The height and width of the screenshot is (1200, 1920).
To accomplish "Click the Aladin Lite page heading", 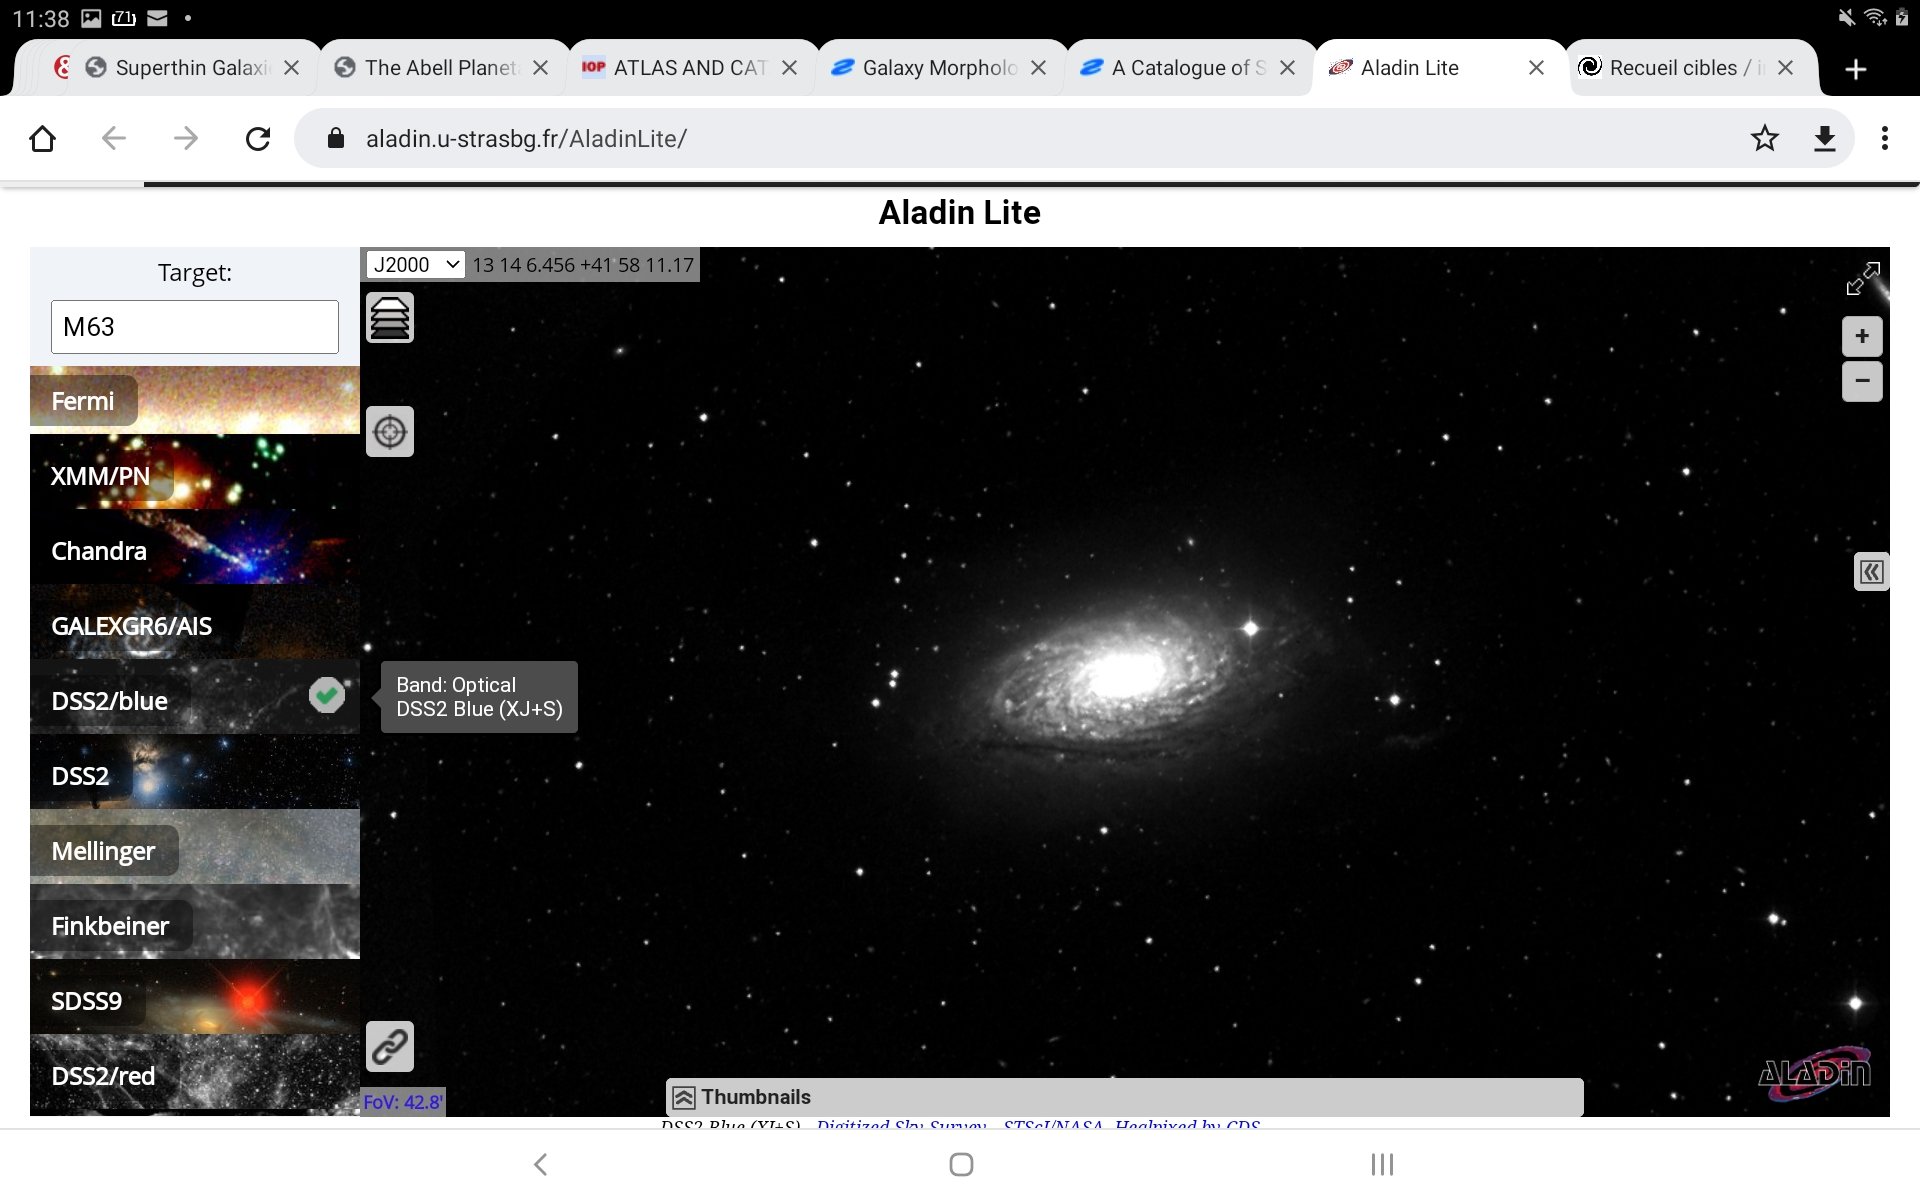I will [960, 212].
